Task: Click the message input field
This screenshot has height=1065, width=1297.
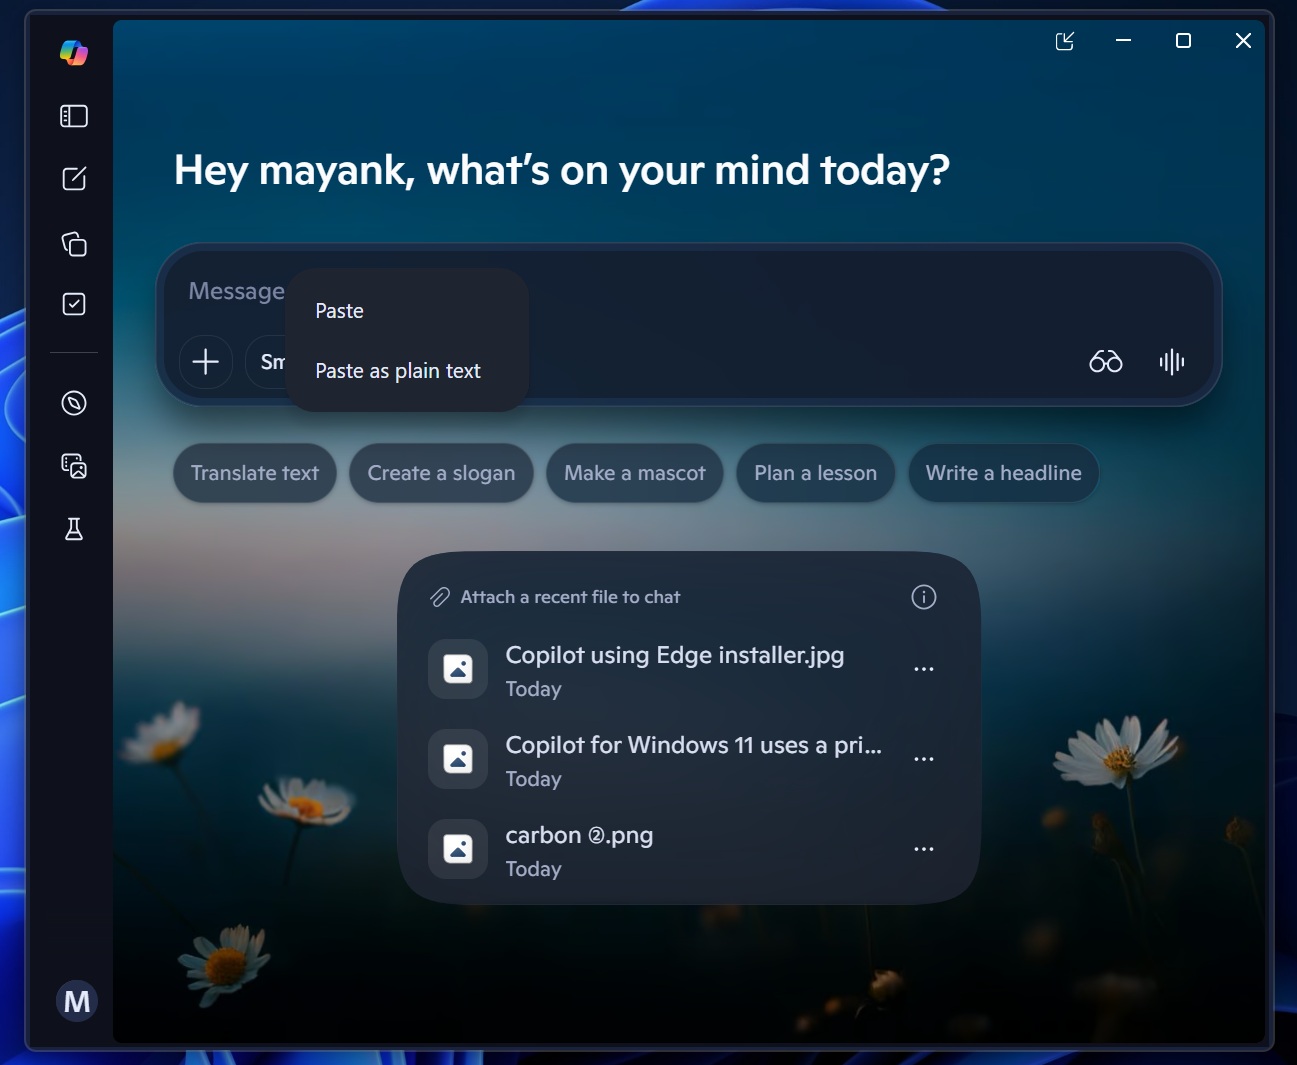Action: click(x=700, y=291)
